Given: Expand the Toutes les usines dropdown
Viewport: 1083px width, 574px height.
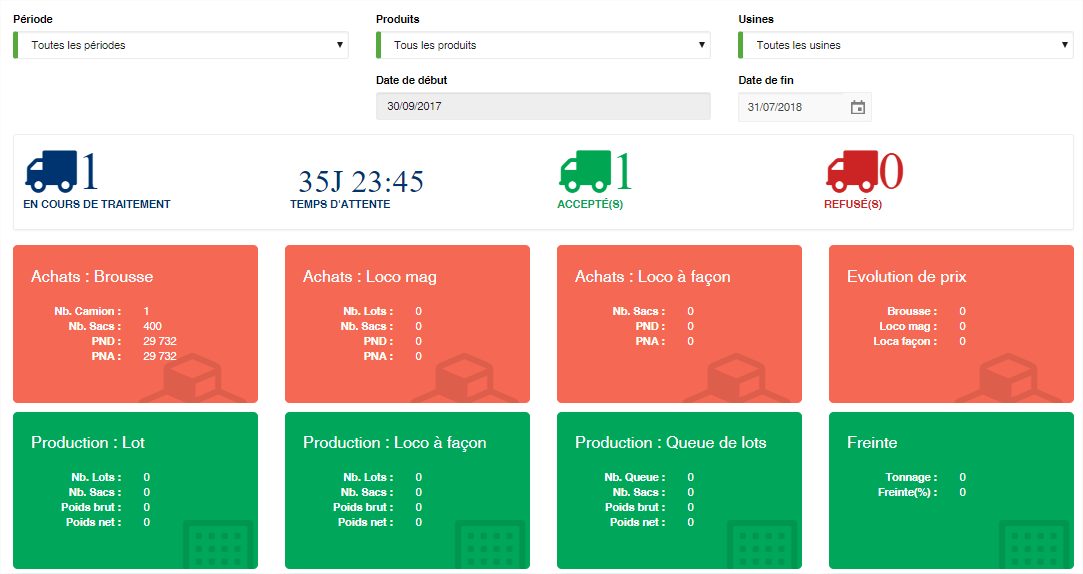Looking at the screenshot, I should [x=905, y=45].
